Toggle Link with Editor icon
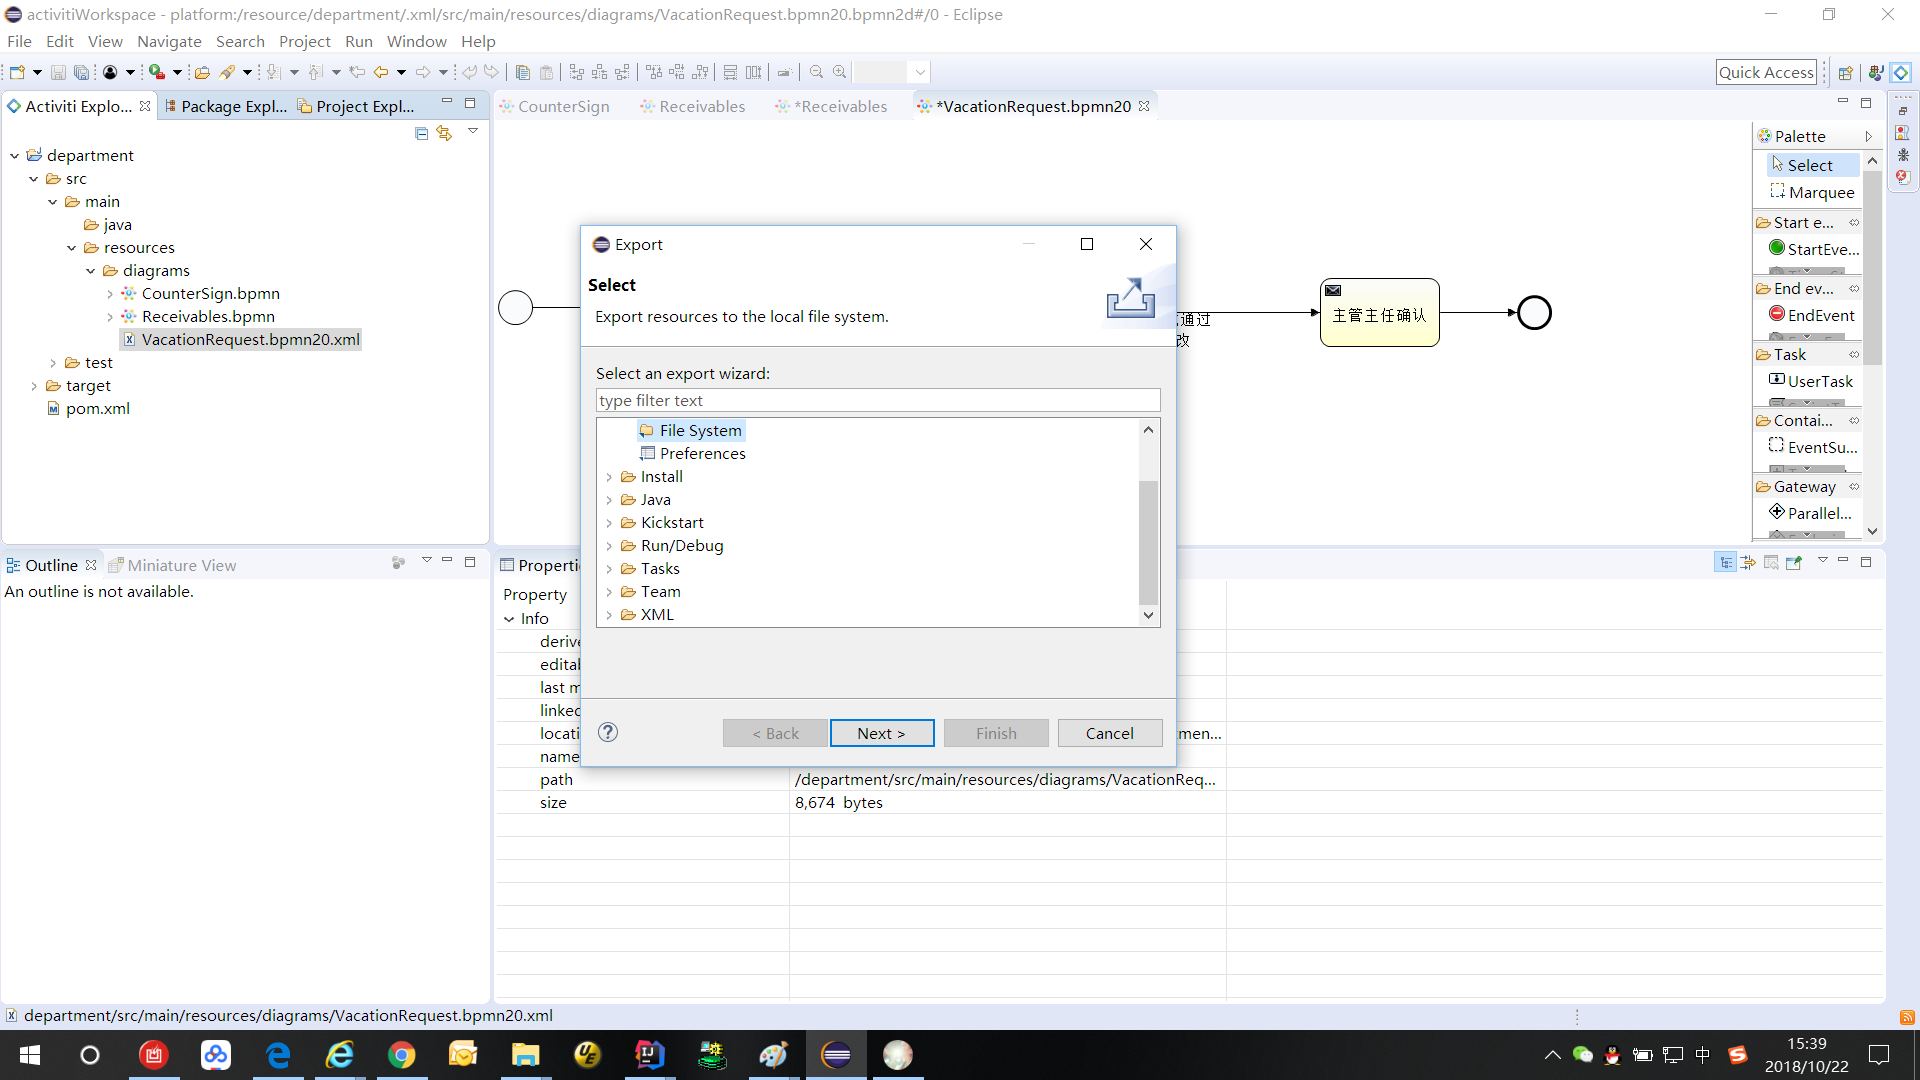 pyautogui.click(x=444, y=133)
